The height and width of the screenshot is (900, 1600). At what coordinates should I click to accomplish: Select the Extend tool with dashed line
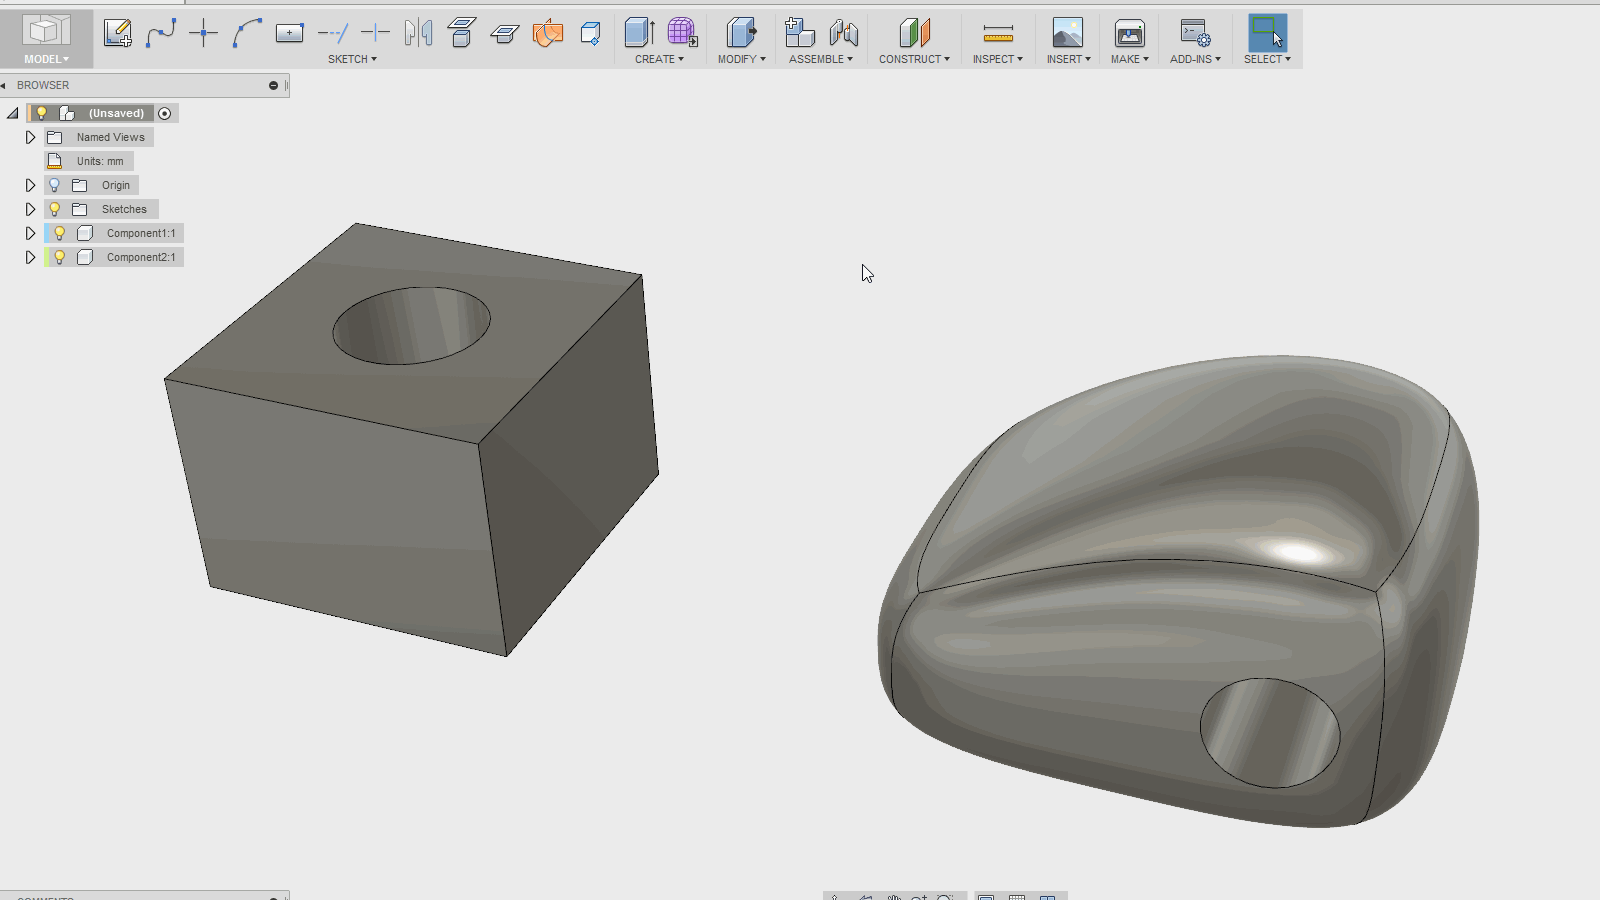pos(332,33)
